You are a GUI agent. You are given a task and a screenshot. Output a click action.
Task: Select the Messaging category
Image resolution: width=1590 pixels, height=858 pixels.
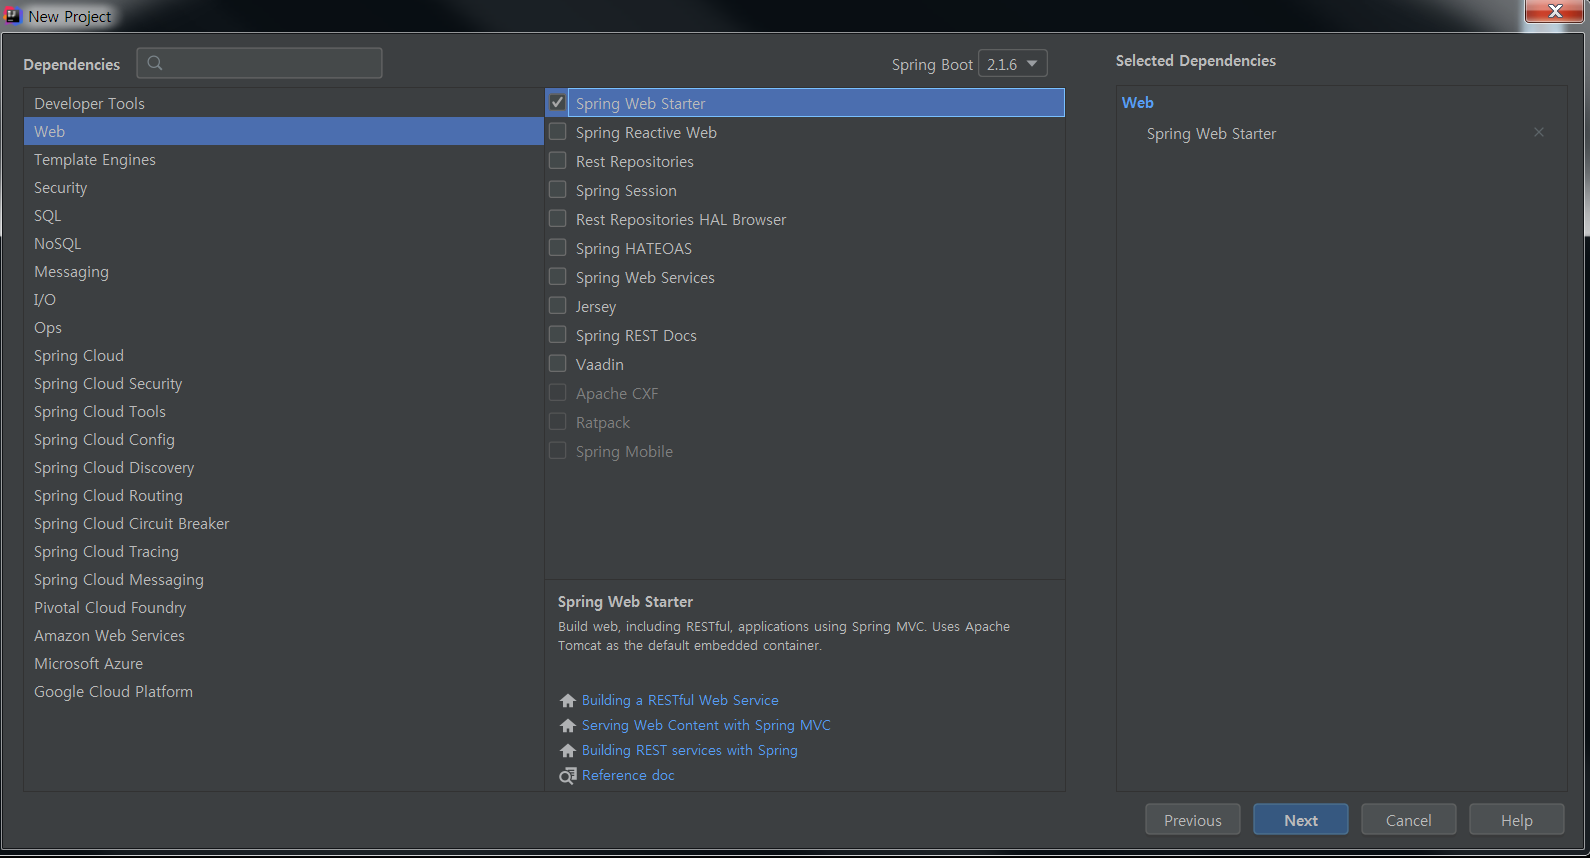tap(284, 271)
